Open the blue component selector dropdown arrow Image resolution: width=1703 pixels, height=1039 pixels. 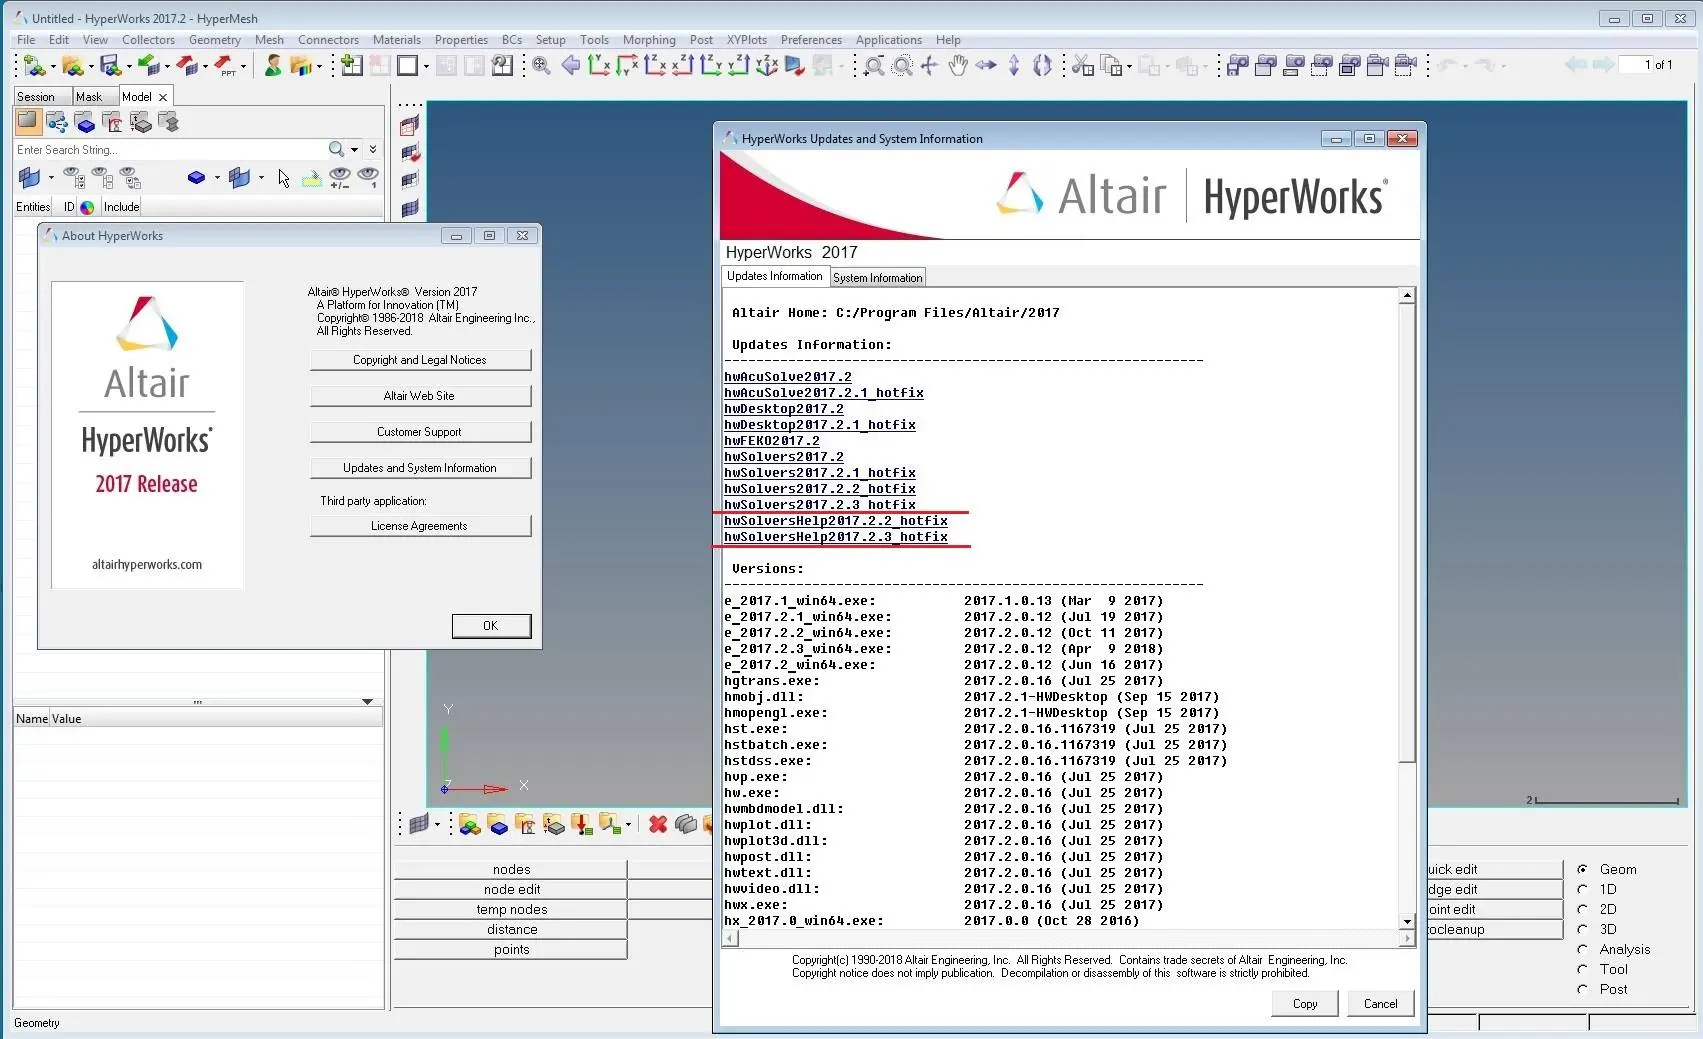[x=216, y=178]
